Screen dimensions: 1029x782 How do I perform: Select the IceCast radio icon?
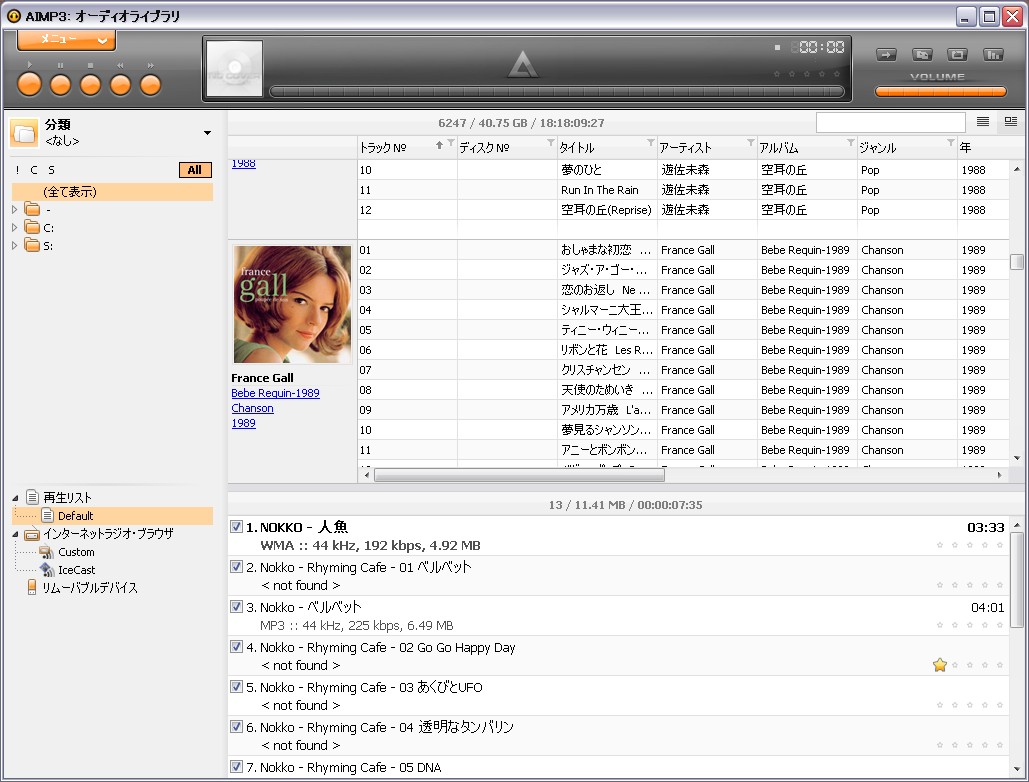click(x=47, y=569)
